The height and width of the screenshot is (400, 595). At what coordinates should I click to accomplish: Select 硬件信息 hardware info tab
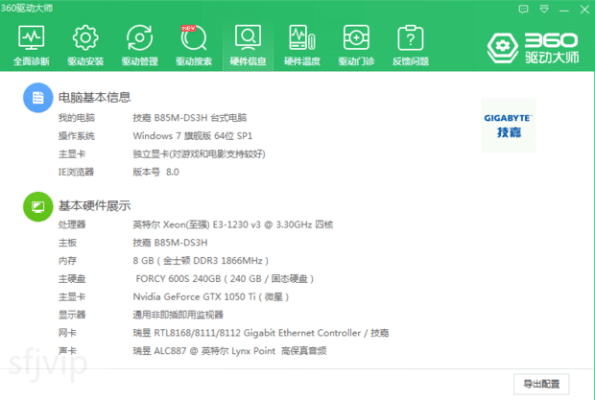point(248,45)
